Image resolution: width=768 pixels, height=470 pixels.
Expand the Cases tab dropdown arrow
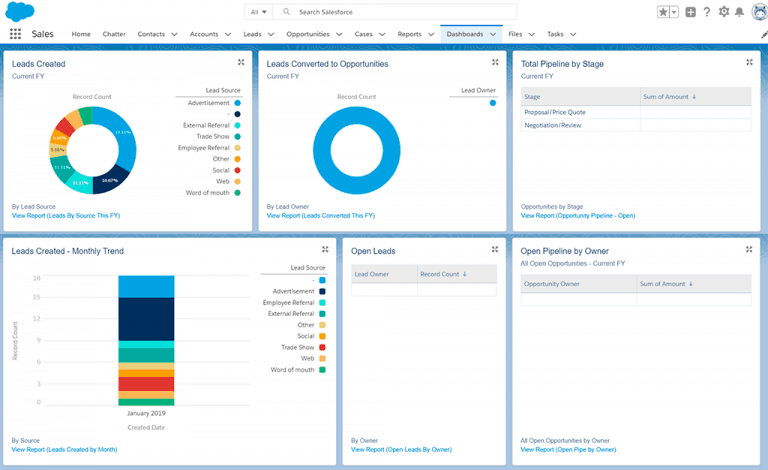pyautogui.click(x=382, y=34)
